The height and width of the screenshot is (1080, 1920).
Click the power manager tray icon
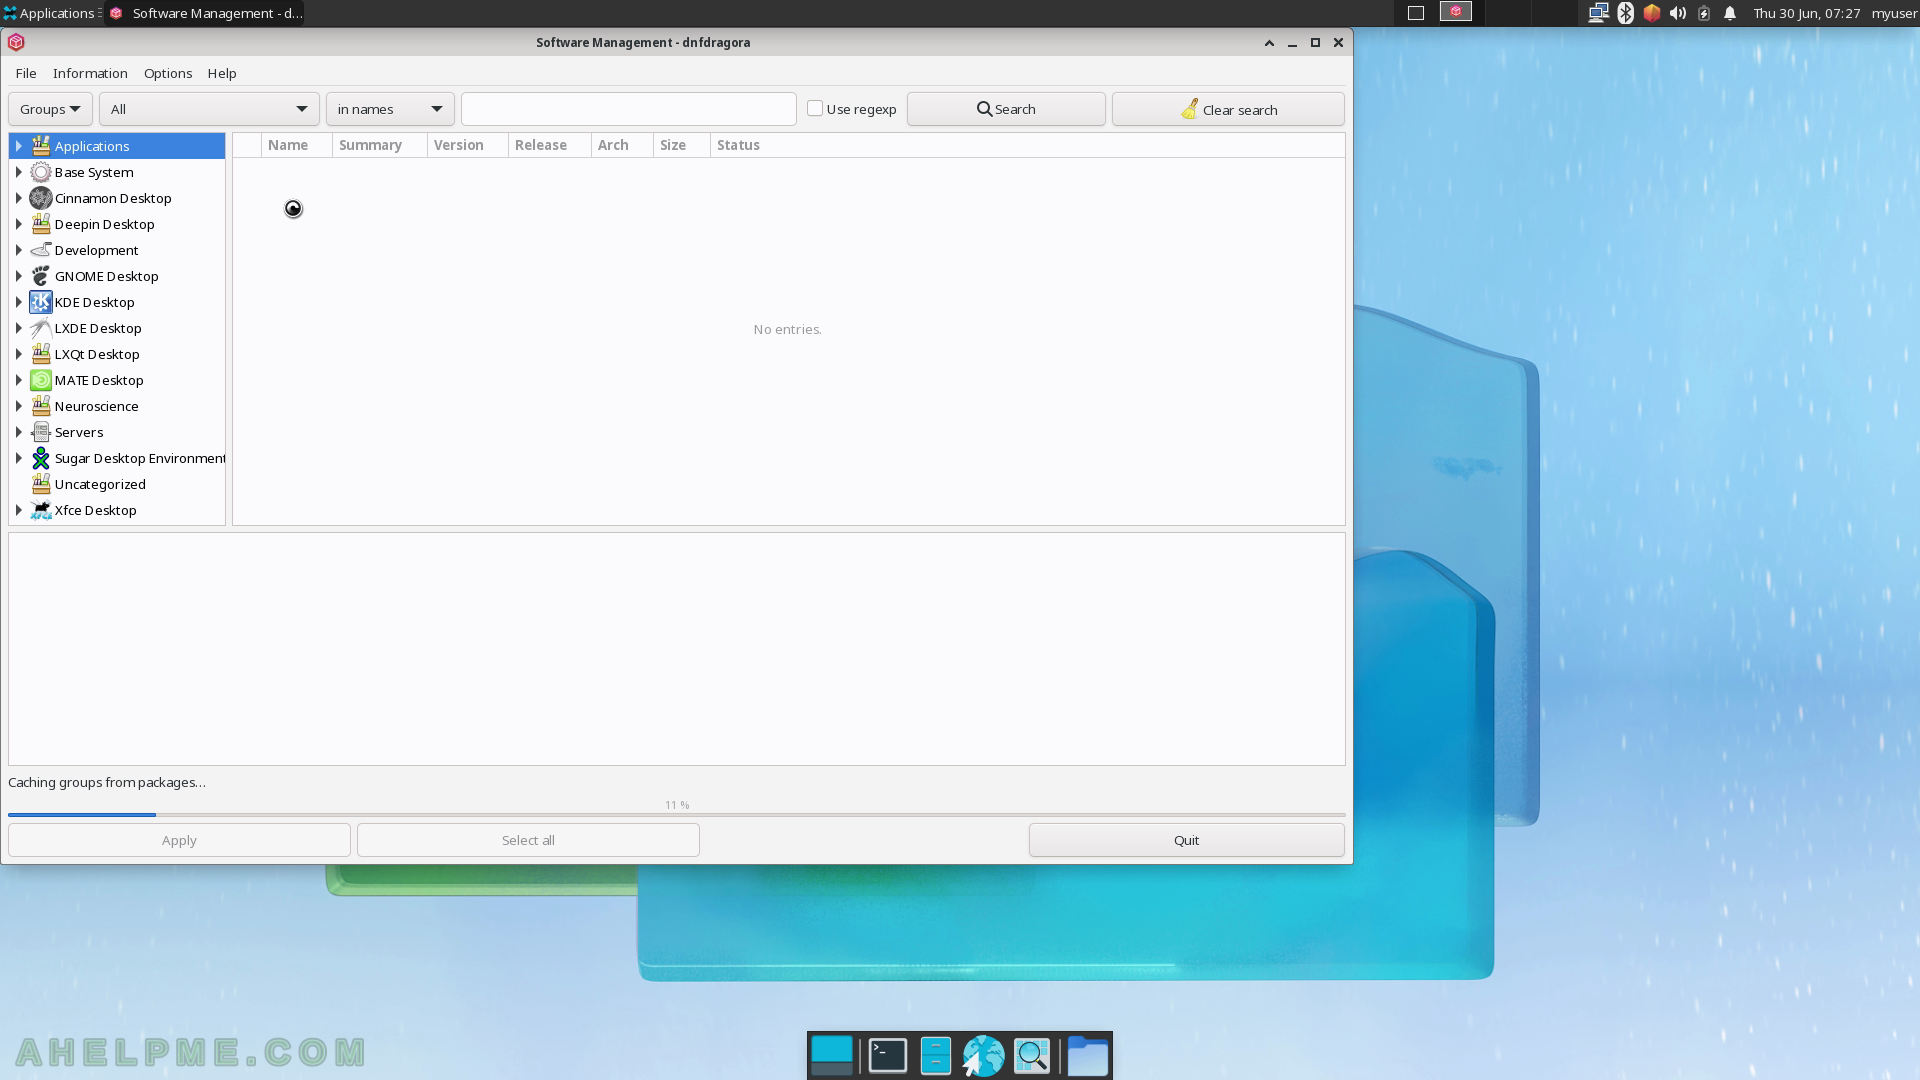tap(1704, 13)
